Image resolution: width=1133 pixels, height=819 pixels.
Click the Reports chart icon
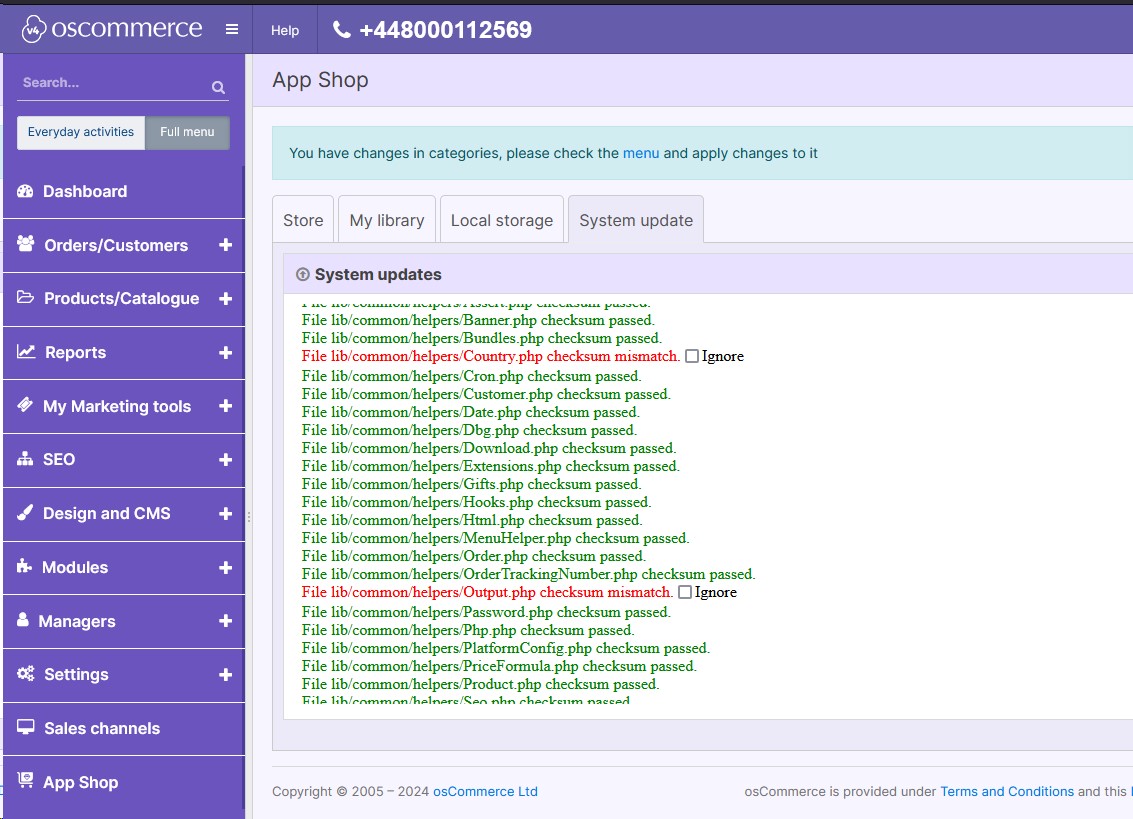coord(26,351)
